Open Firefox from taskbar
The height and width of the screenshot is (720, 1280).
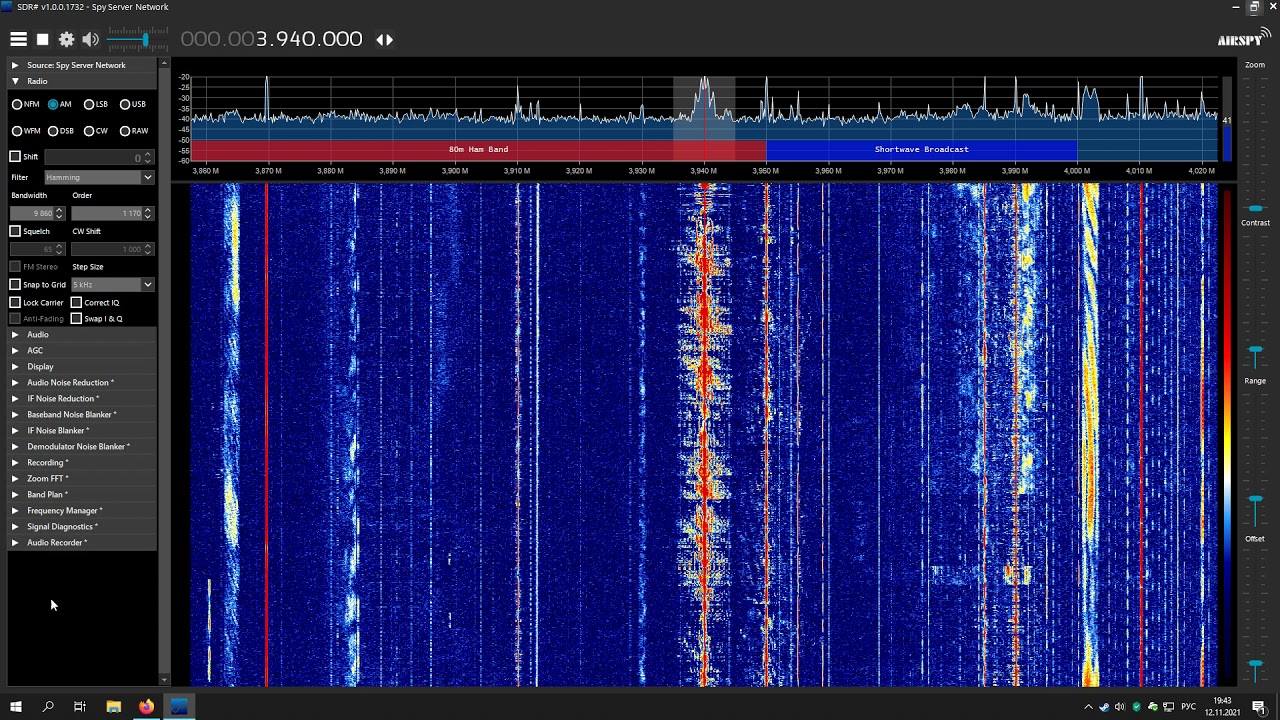click(146, 707)
